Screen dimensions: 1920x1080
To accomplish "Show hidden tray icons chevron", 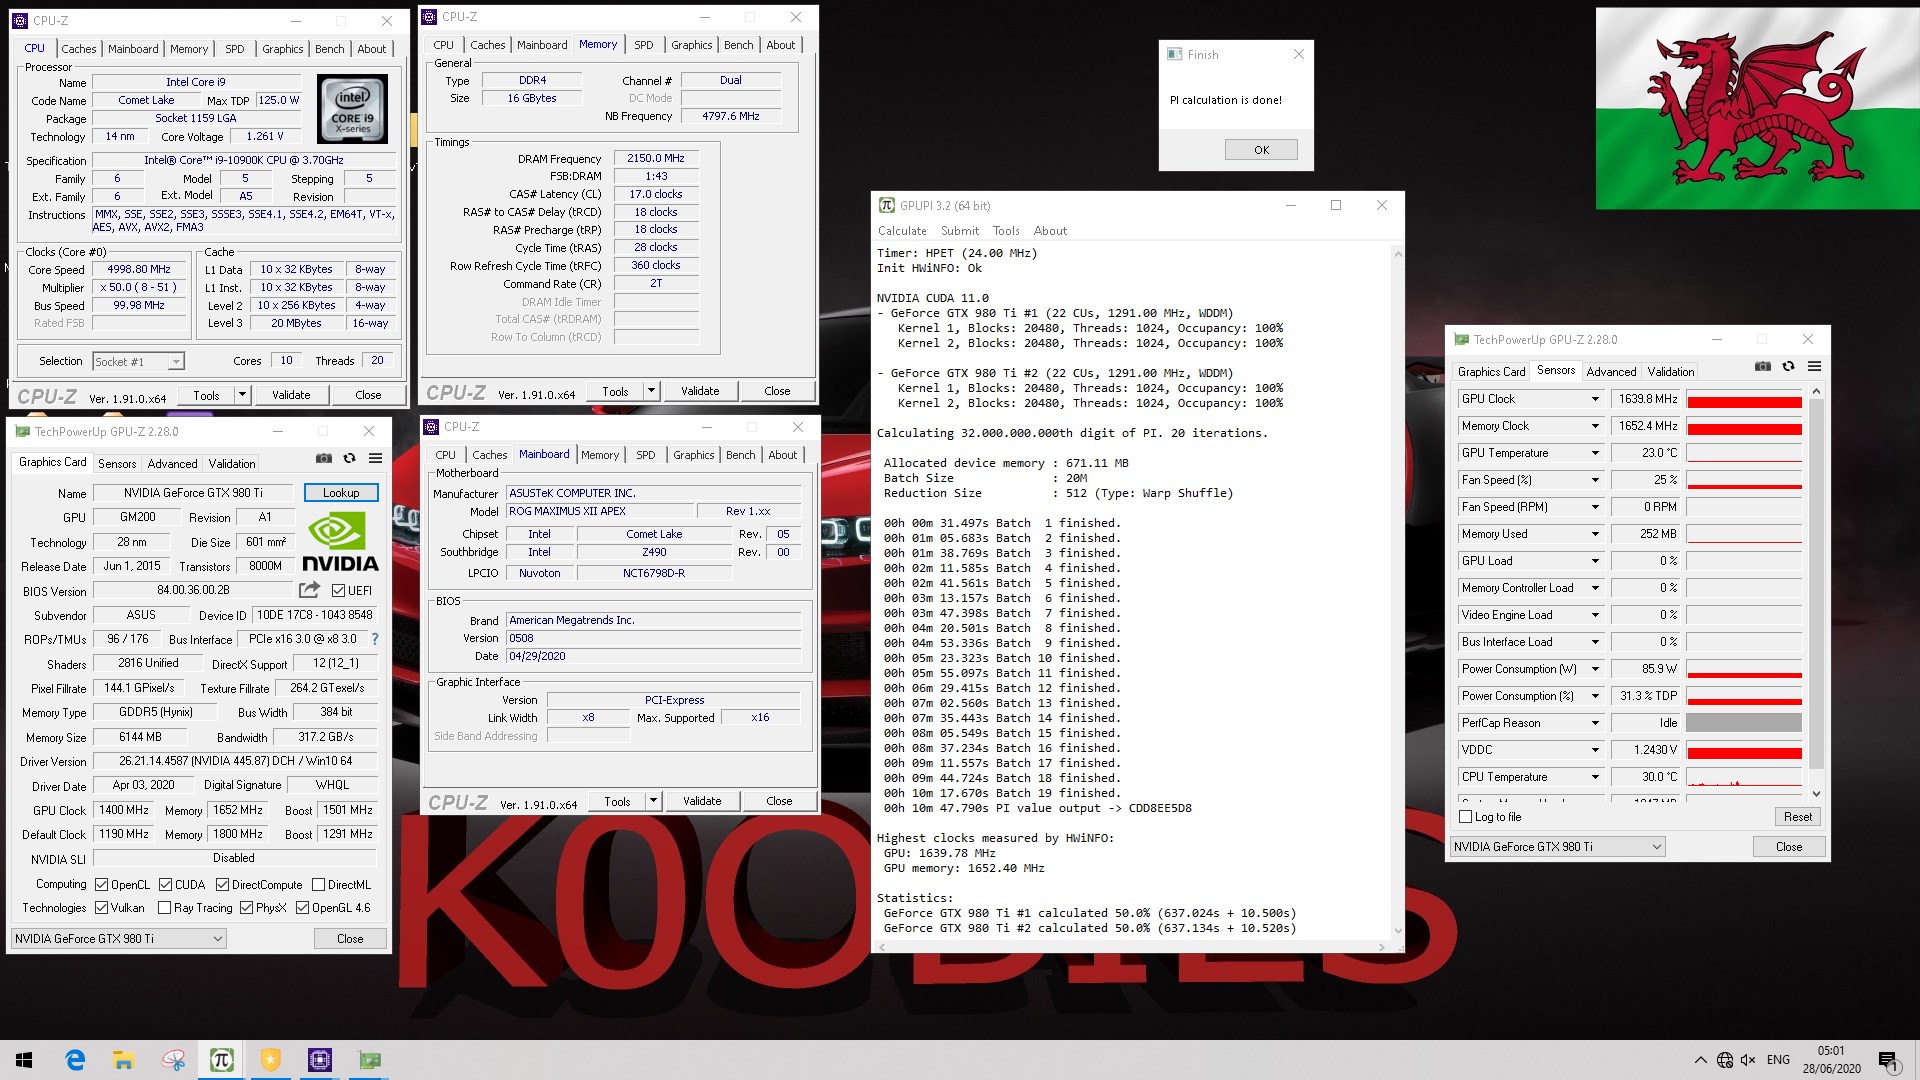I will tap(1700, 1060).
